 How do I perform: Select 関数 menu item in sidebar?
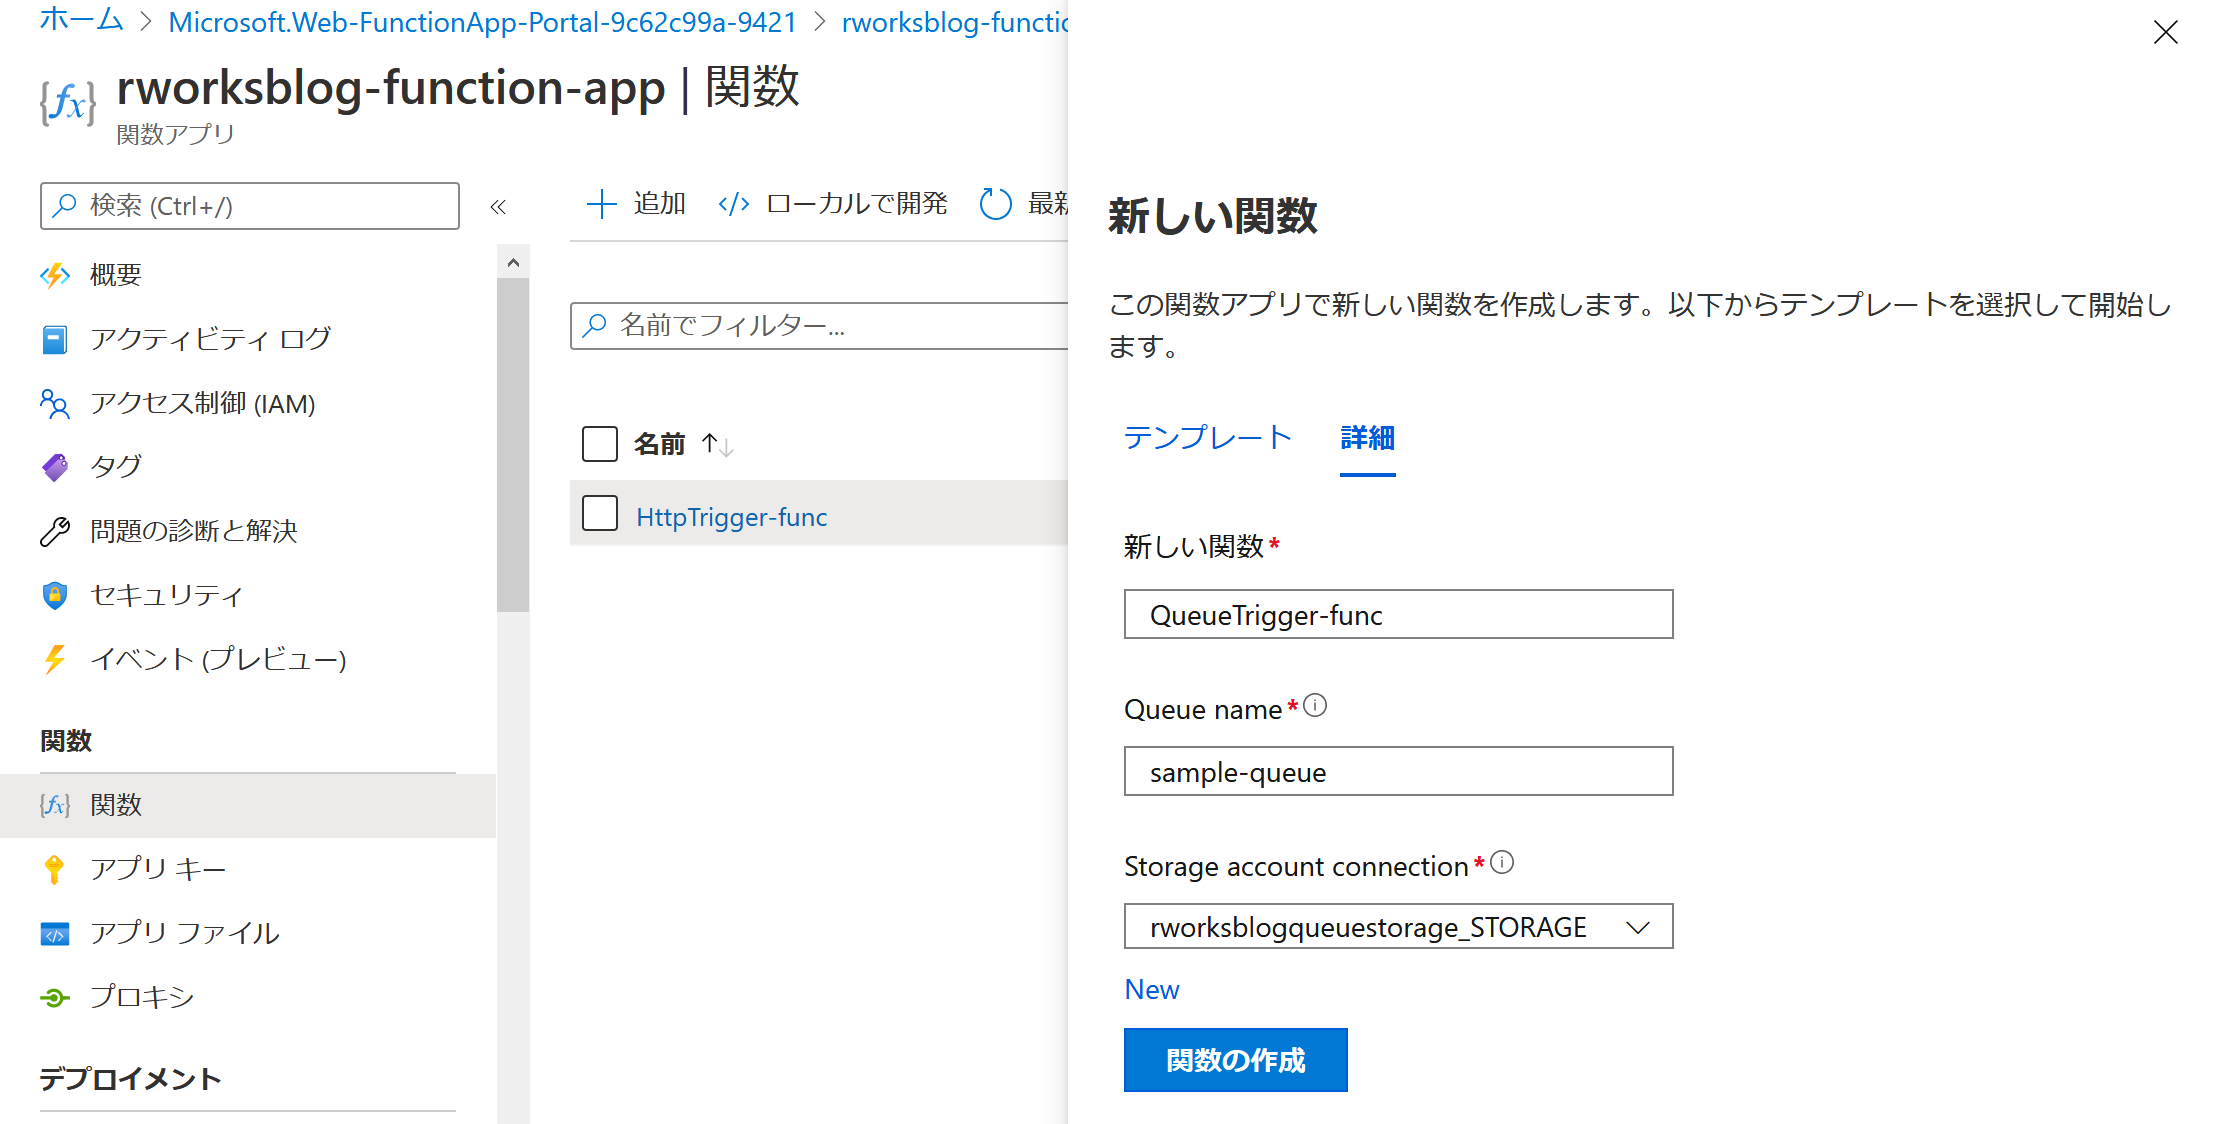click(x=248, y=805)
